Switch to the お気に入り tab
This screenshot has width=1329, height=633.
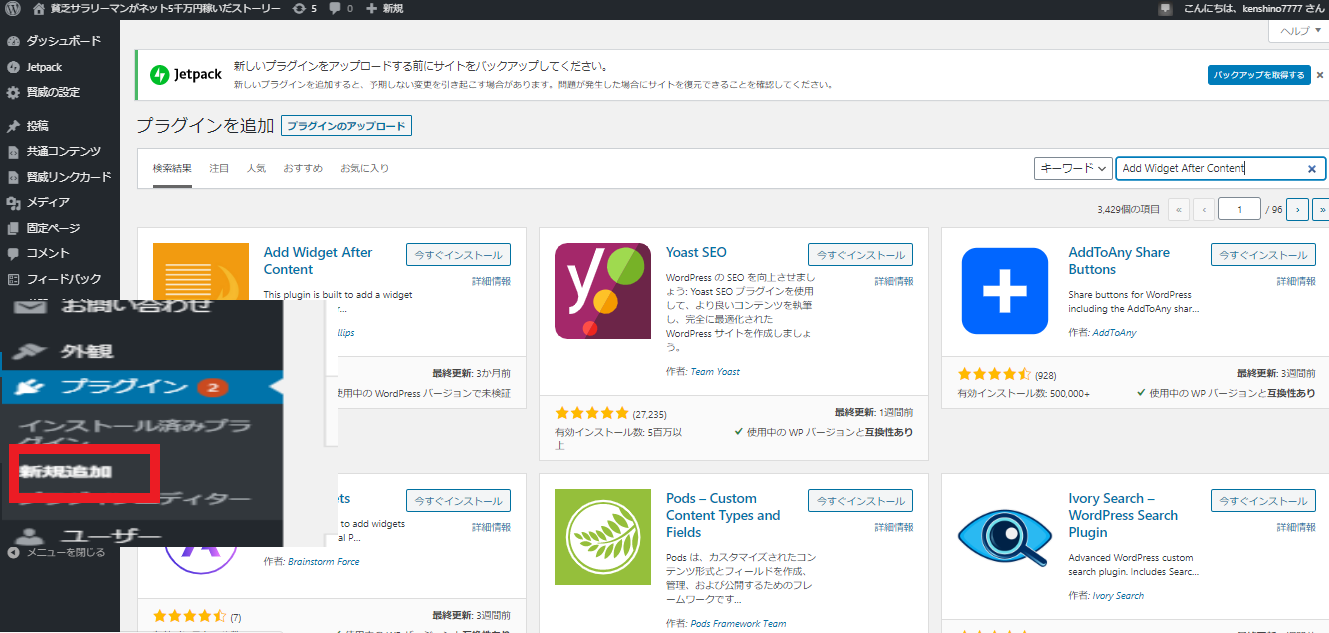pos(364,168)
